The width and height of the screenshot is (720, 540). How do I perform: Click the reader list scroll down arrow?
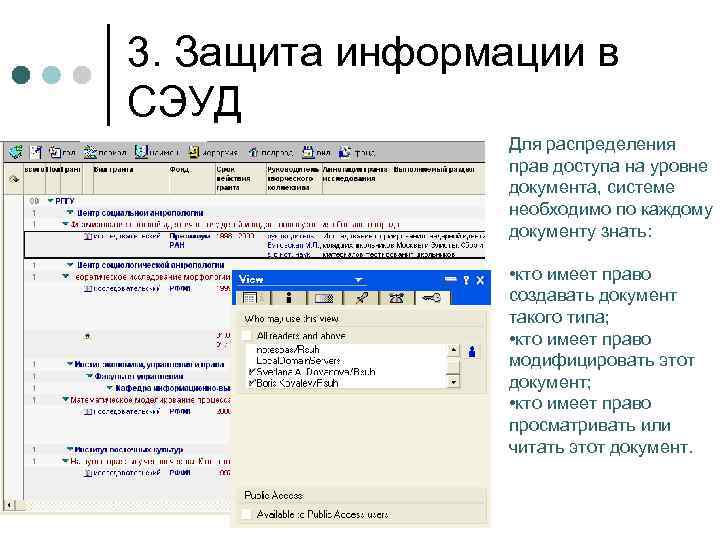(453, 382)
